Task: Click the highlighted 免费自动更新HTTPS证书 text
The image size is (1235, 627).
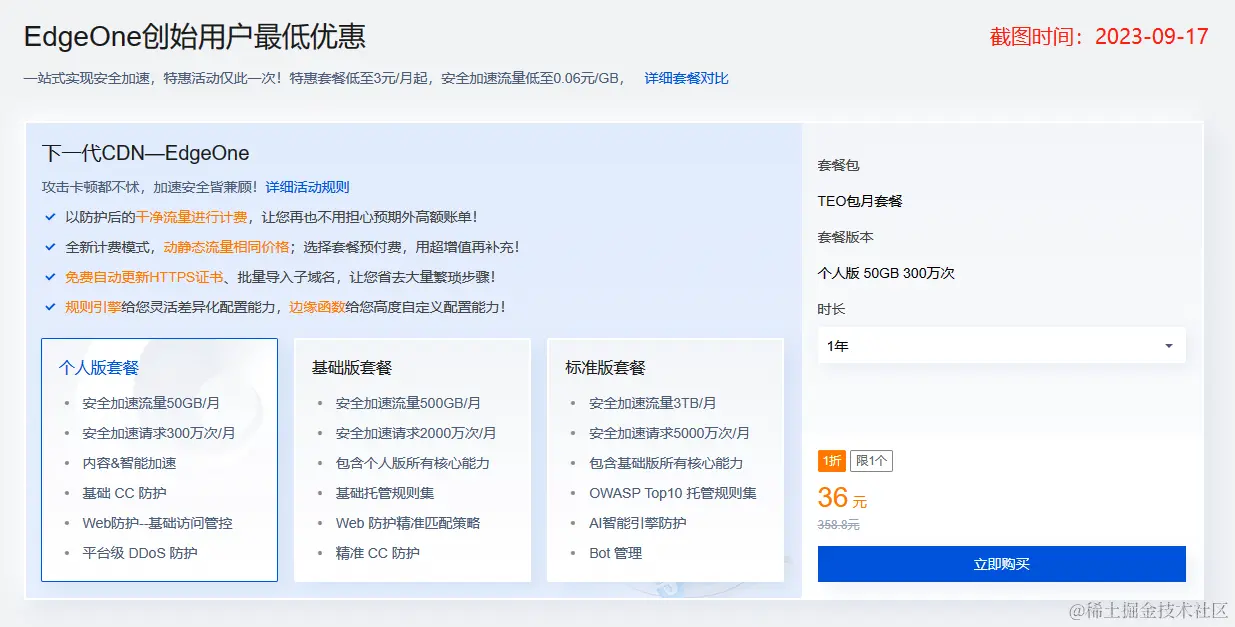Action: [x=144, y=277]
